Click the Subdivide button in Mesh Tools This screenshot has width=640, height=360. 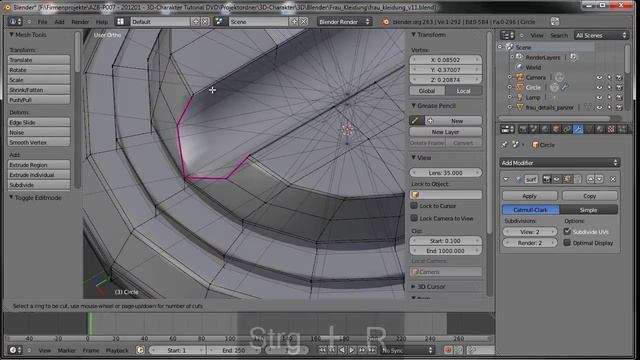click(x=39, y=185)
